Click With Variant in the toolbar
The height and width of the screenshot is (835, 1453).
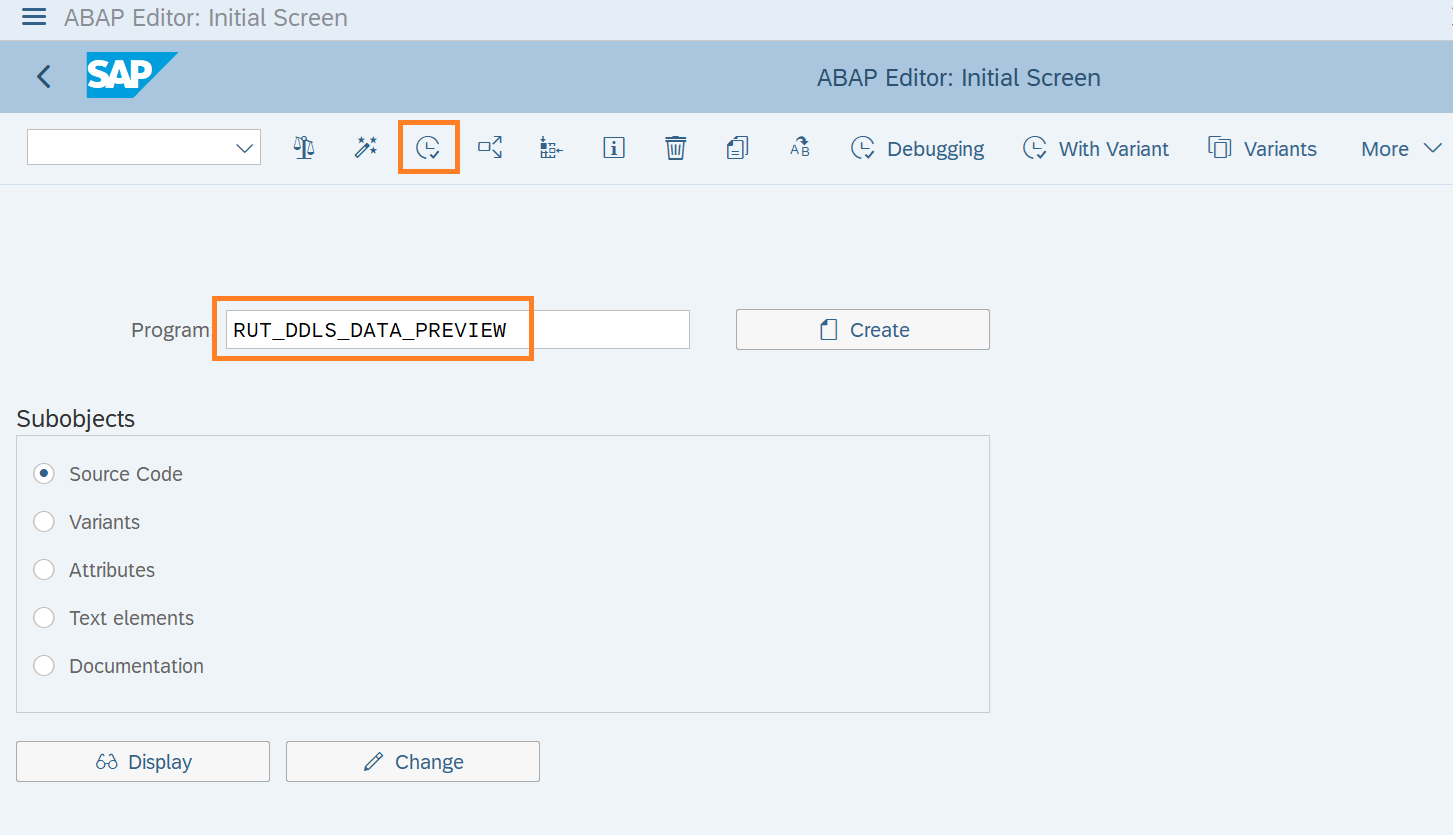pyautogui.click(x=1095, y=149)
